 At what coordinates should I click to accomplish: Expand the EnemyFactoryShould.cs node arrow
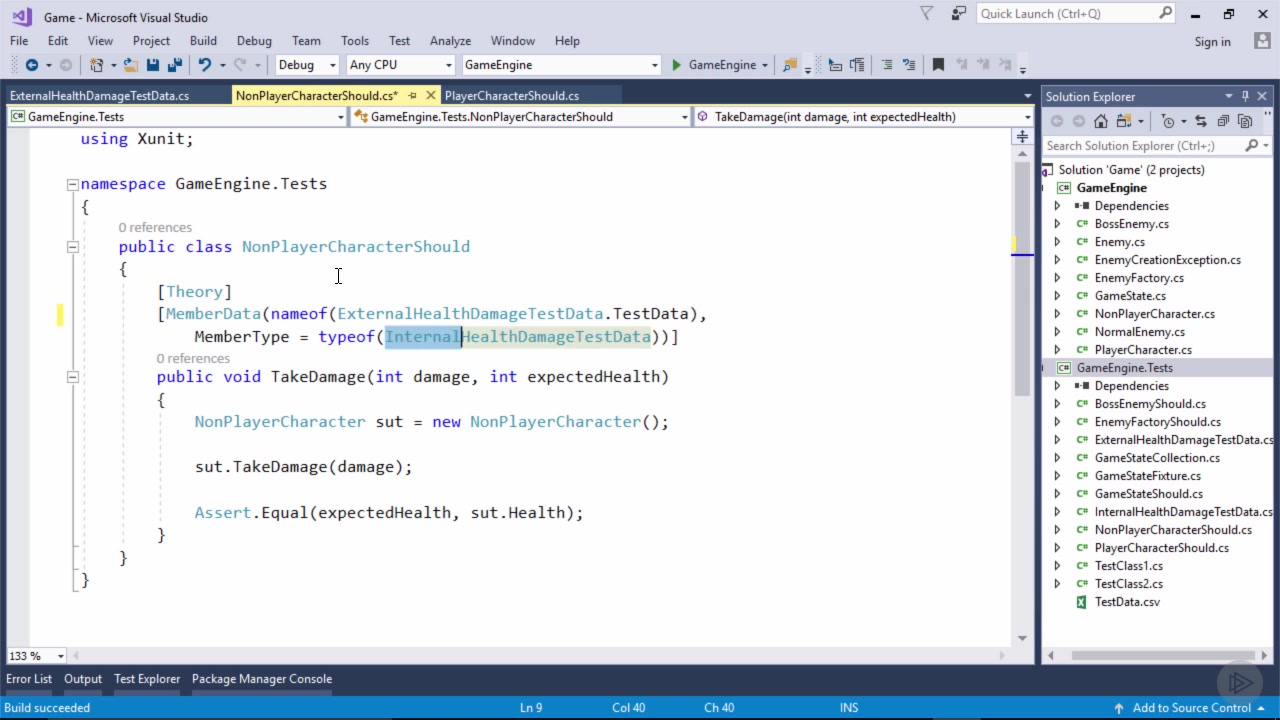click(1057, 422)
